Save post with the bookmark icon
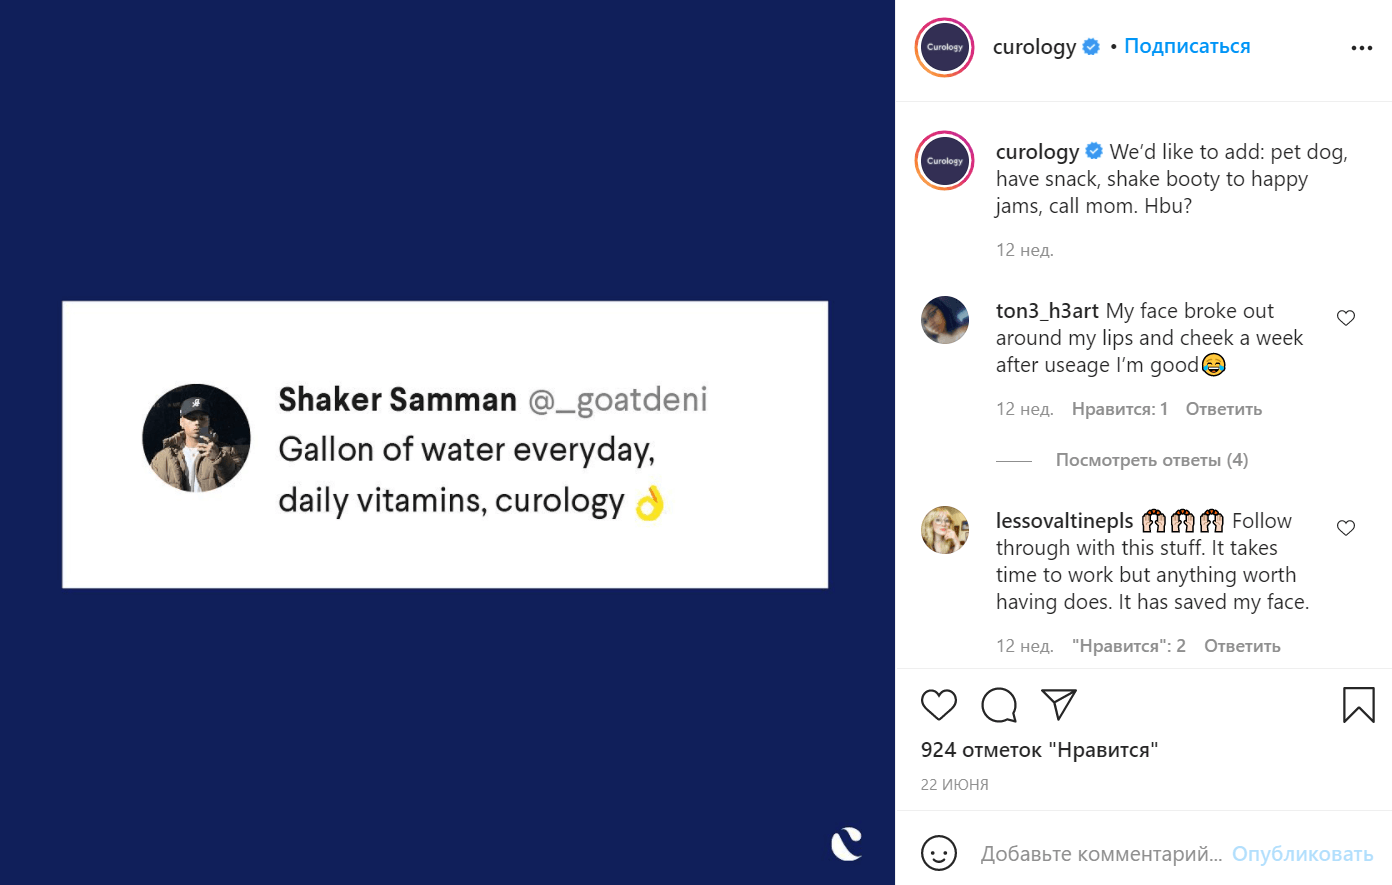Image resolution: width=1392 pixels, height=885 pixels. 1358,705
